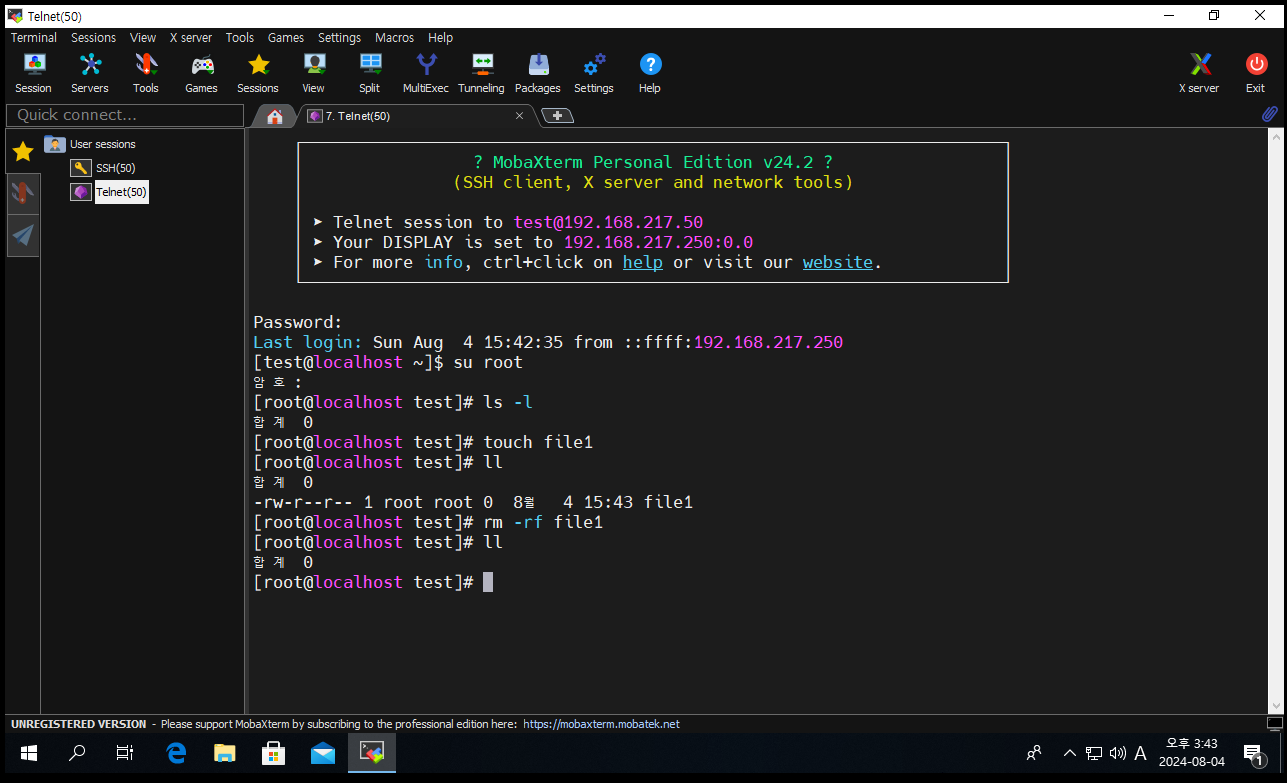Open the Sessions menu
This screenshot has height=783, width=1287.
point(94,37)
